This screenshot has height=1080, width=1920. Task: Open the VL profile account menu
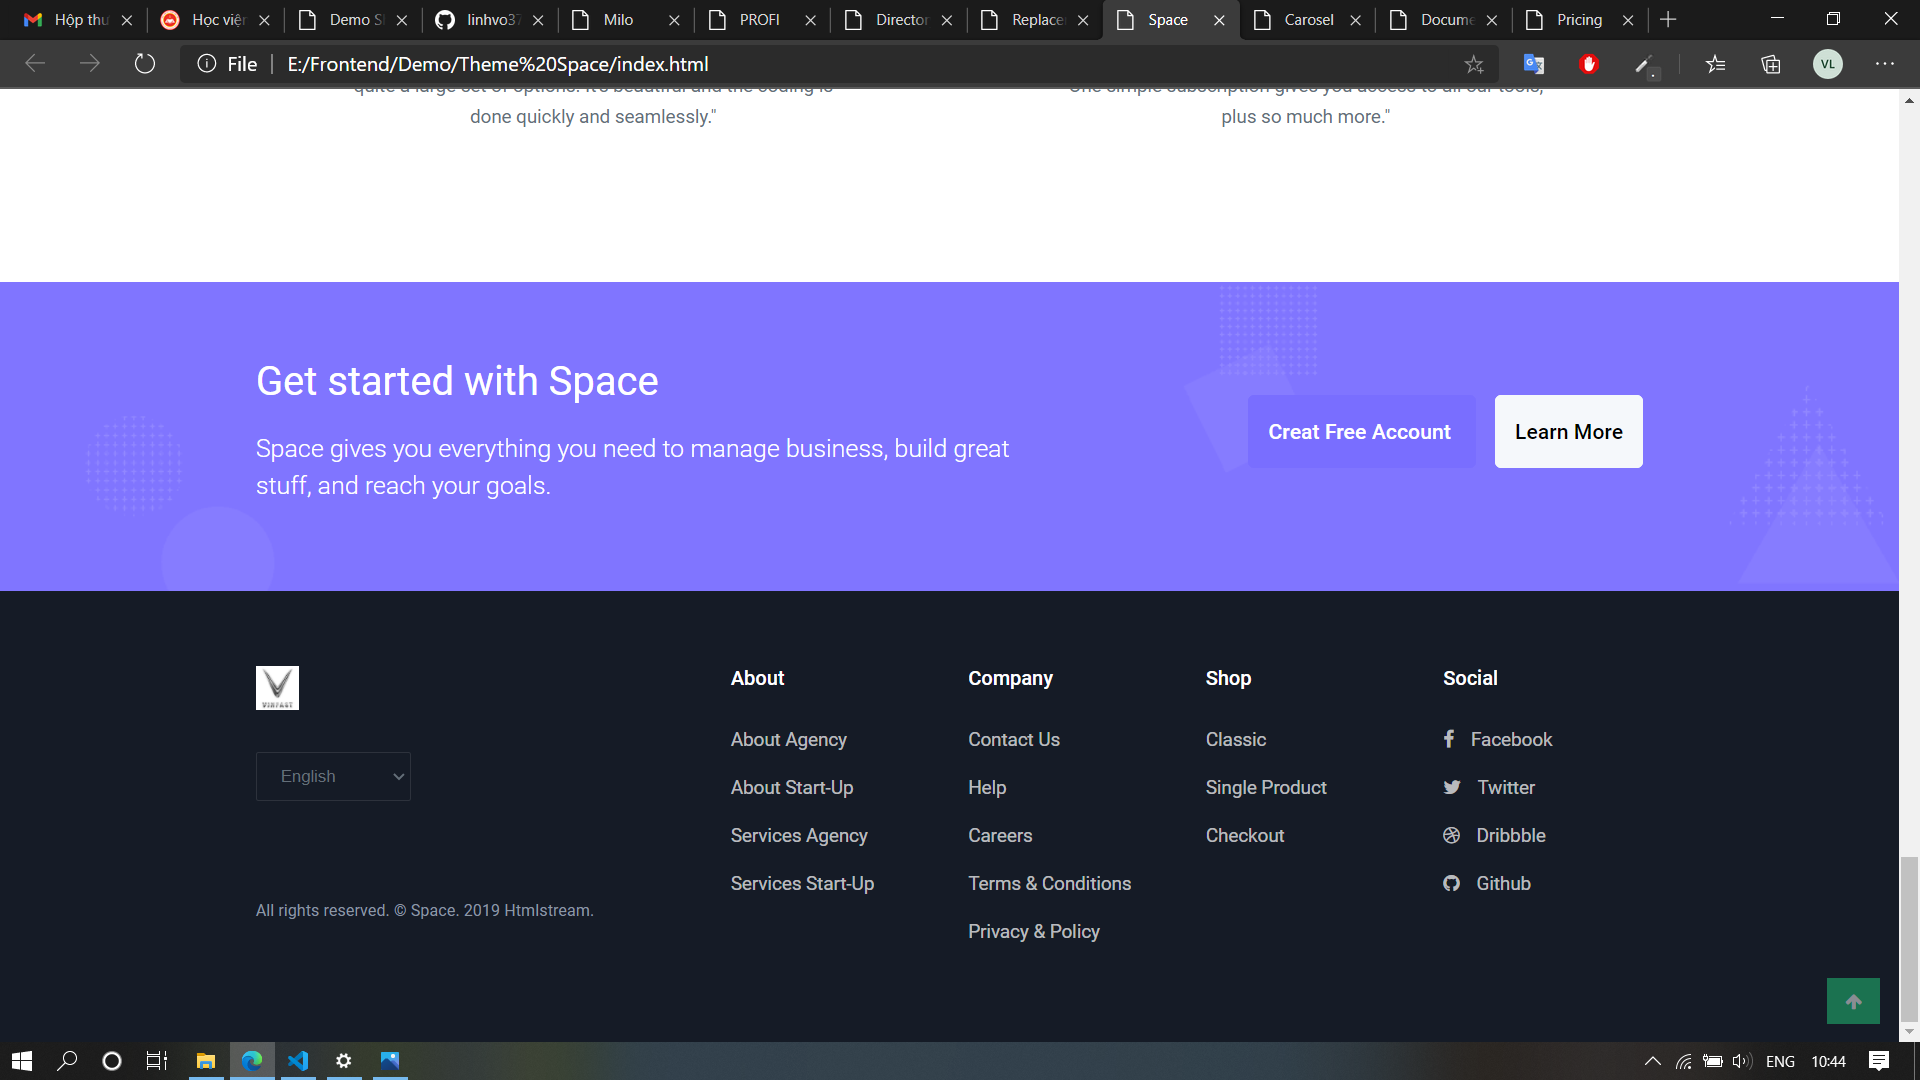coord(1829,63)
